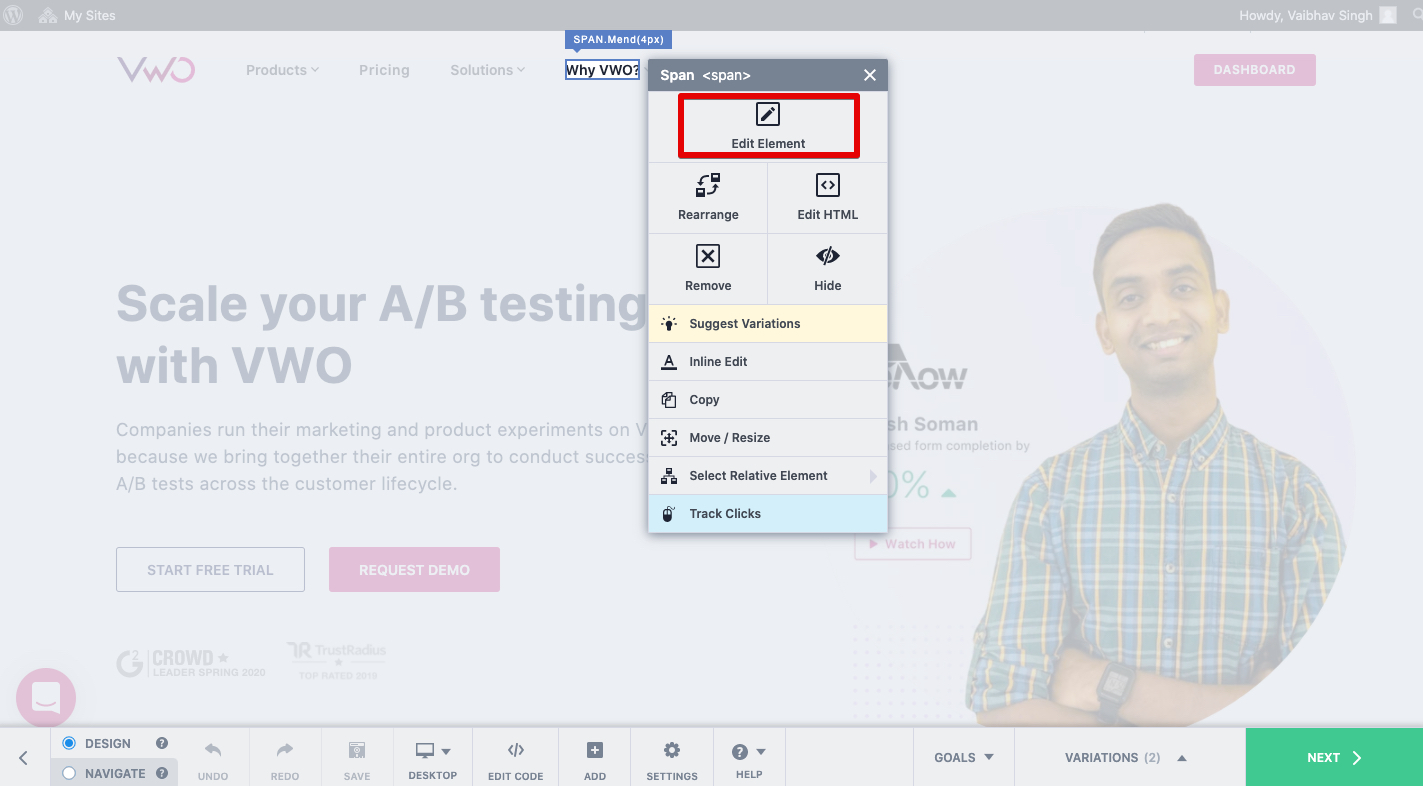
Task: Hide the selected span element
Action: click(x=827, y=269)
